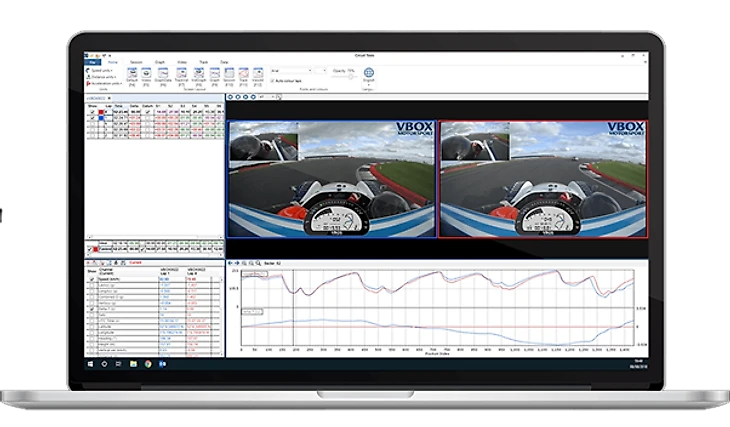Open the font size dropdown
Screen dimensions: 730x427
pos(321,71)
